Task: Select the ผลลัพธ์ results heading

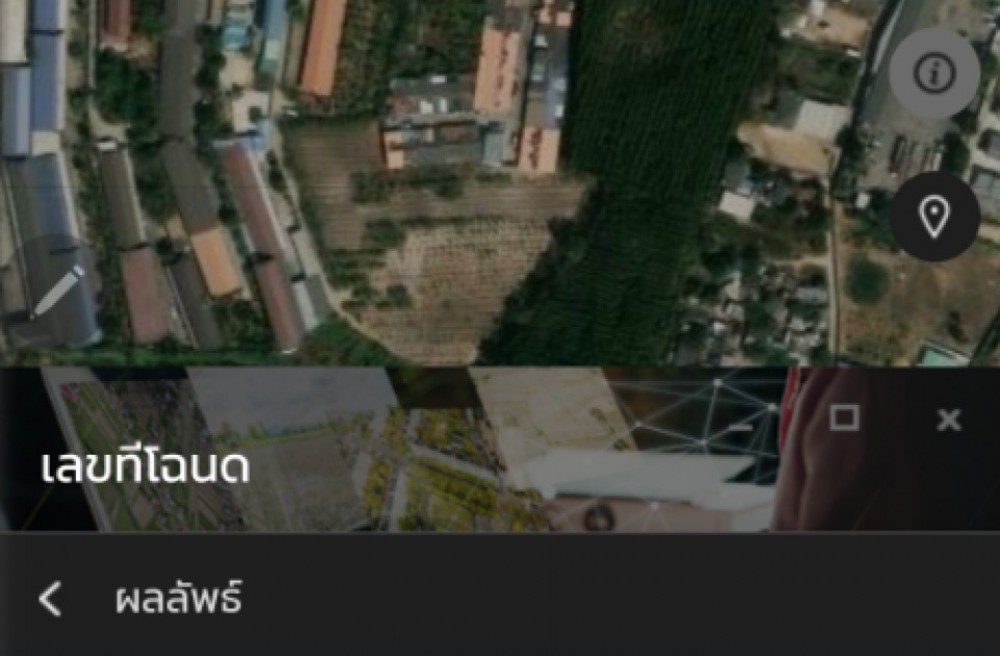Action: pos(179,599)
